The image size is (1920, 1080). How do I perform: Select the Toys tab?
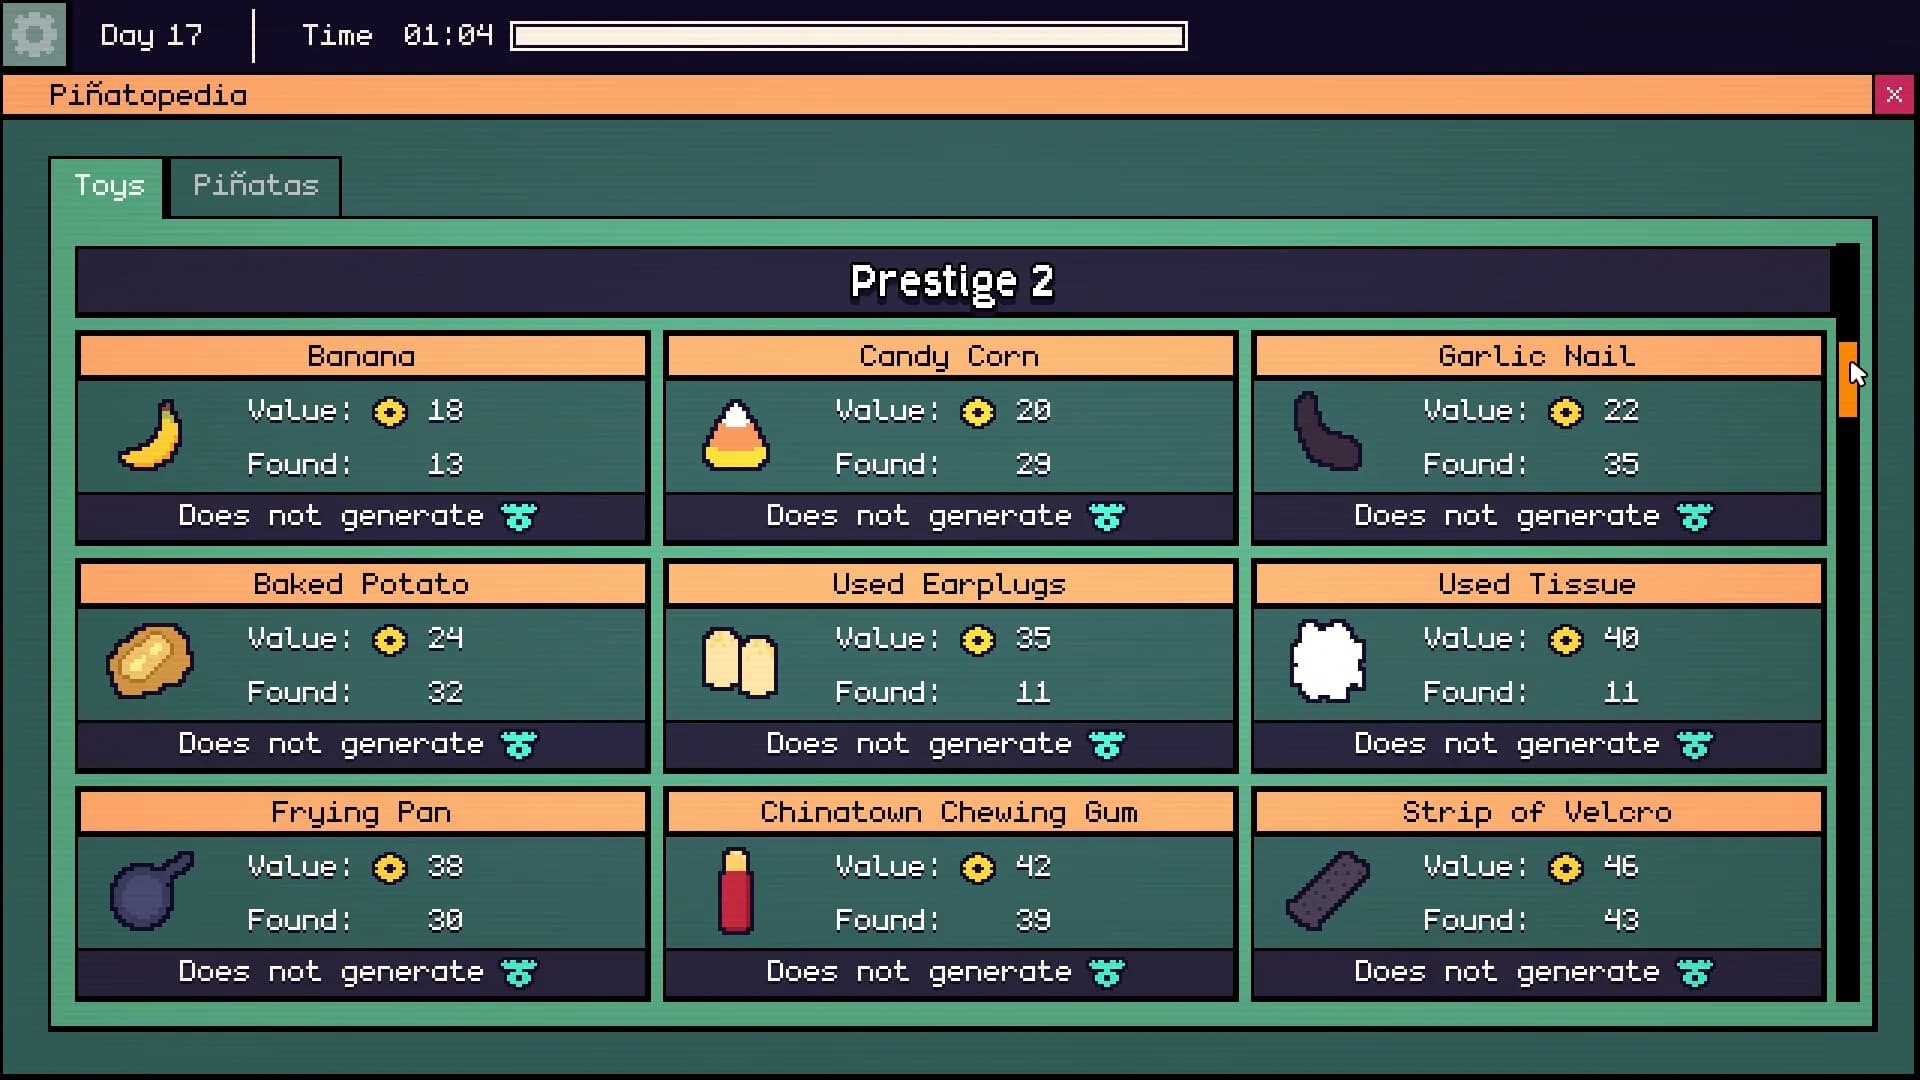point(108,186)
